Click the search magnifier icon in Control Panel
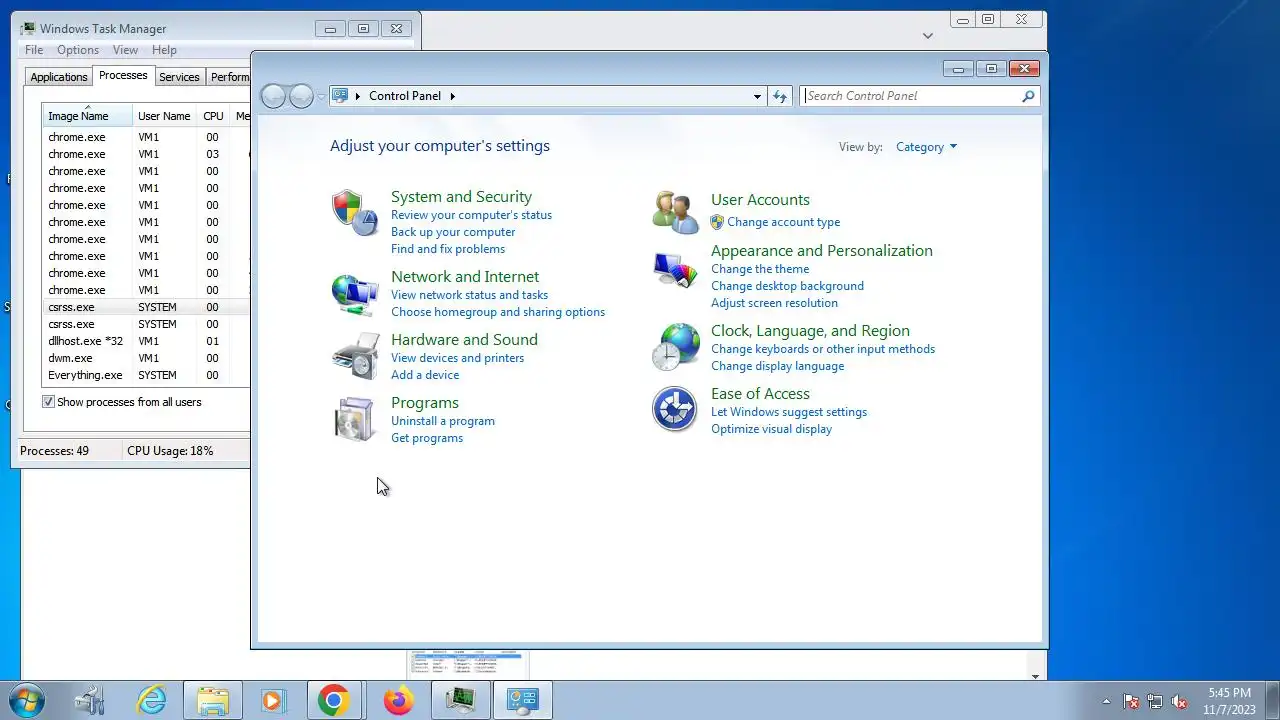Image resolution: width=1280 pixels, height=720 pixels. click(1028, 96)
